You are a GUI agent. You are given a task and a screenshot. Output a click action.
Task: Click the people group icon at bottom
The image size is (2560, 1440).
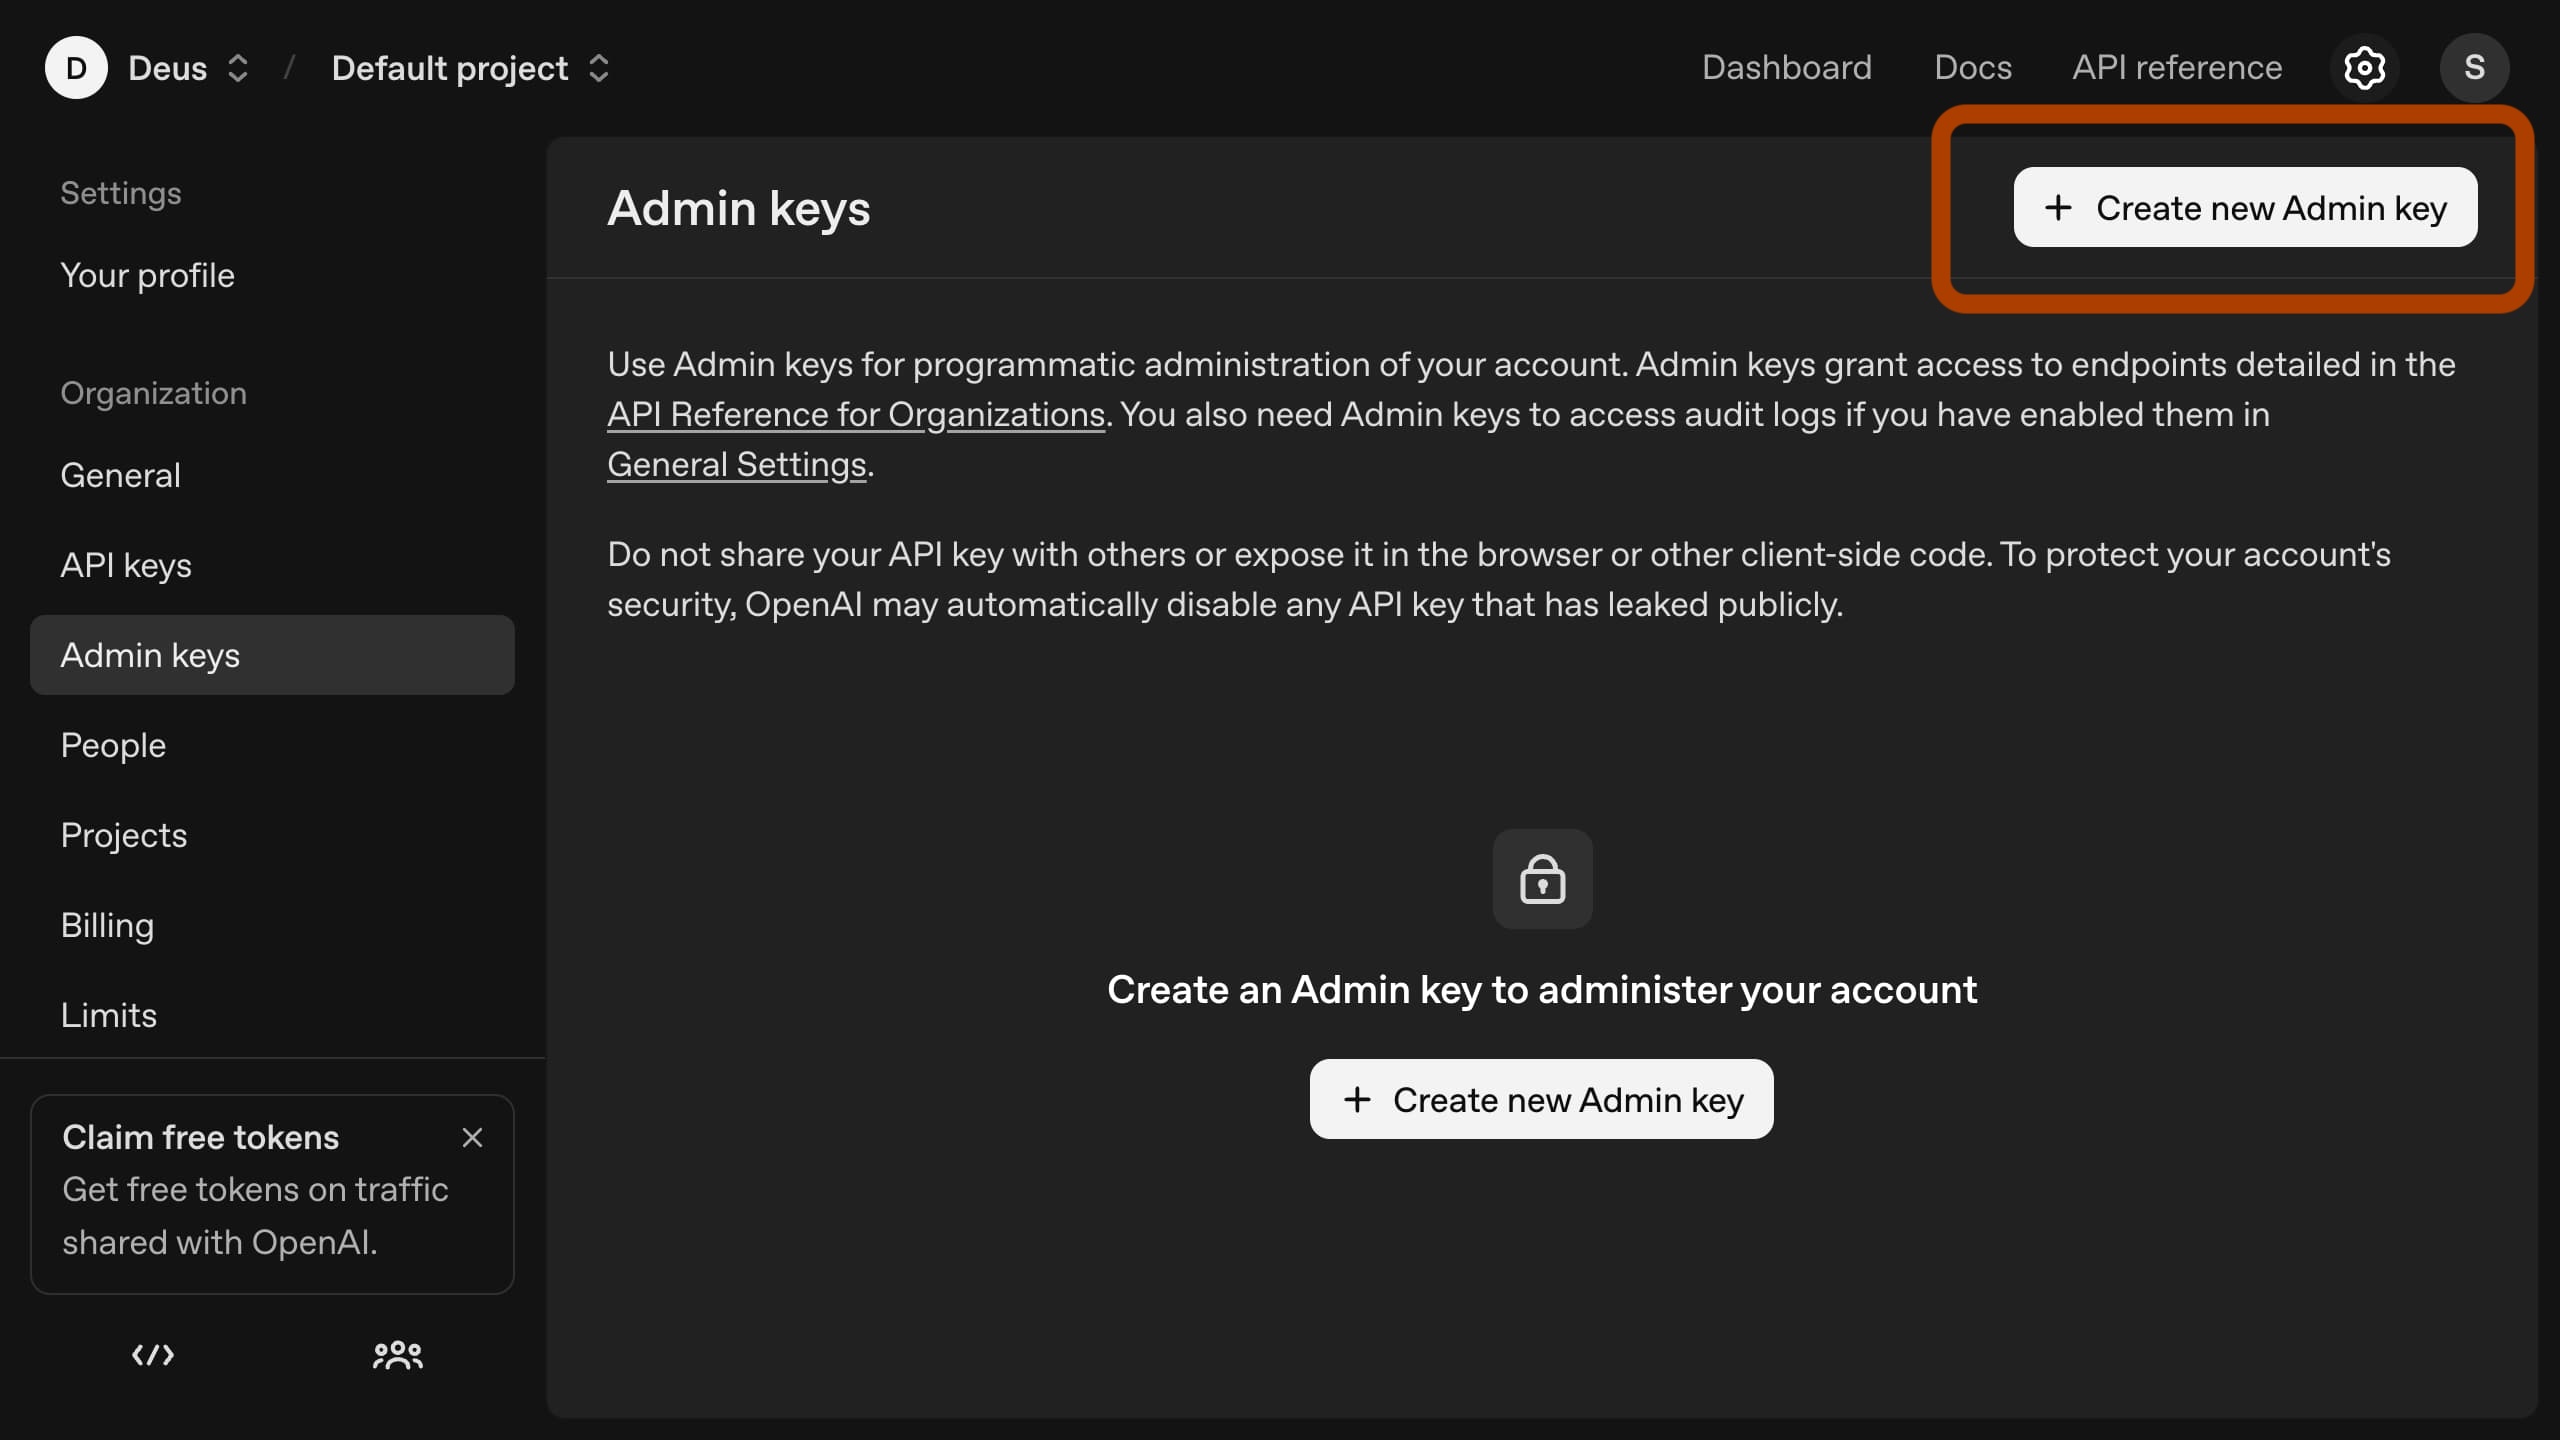(397, 1355)
